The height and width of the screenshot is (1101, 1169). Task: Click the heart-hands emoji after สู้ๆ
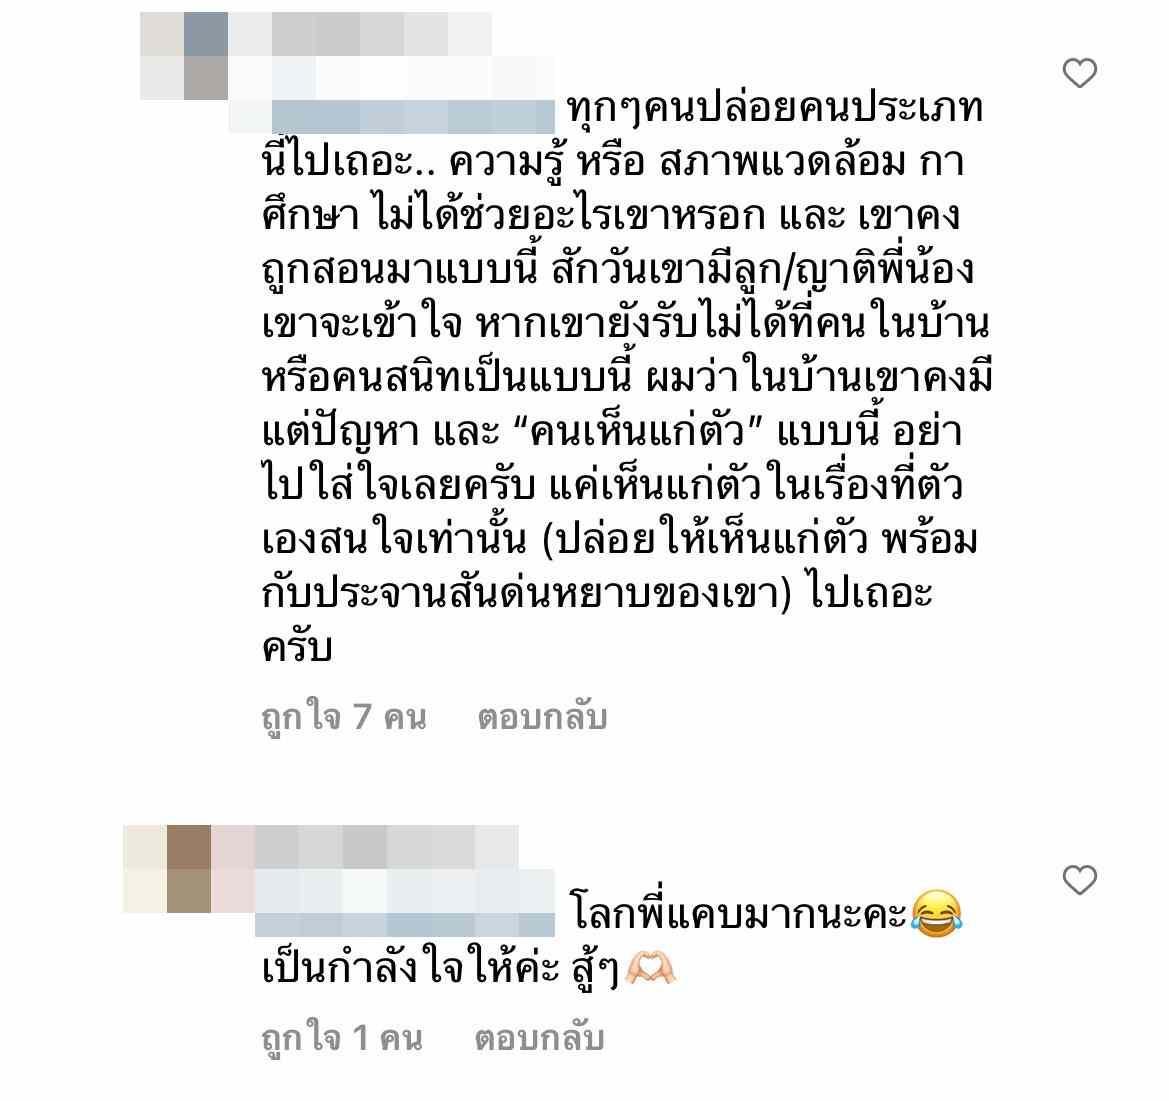650,968
